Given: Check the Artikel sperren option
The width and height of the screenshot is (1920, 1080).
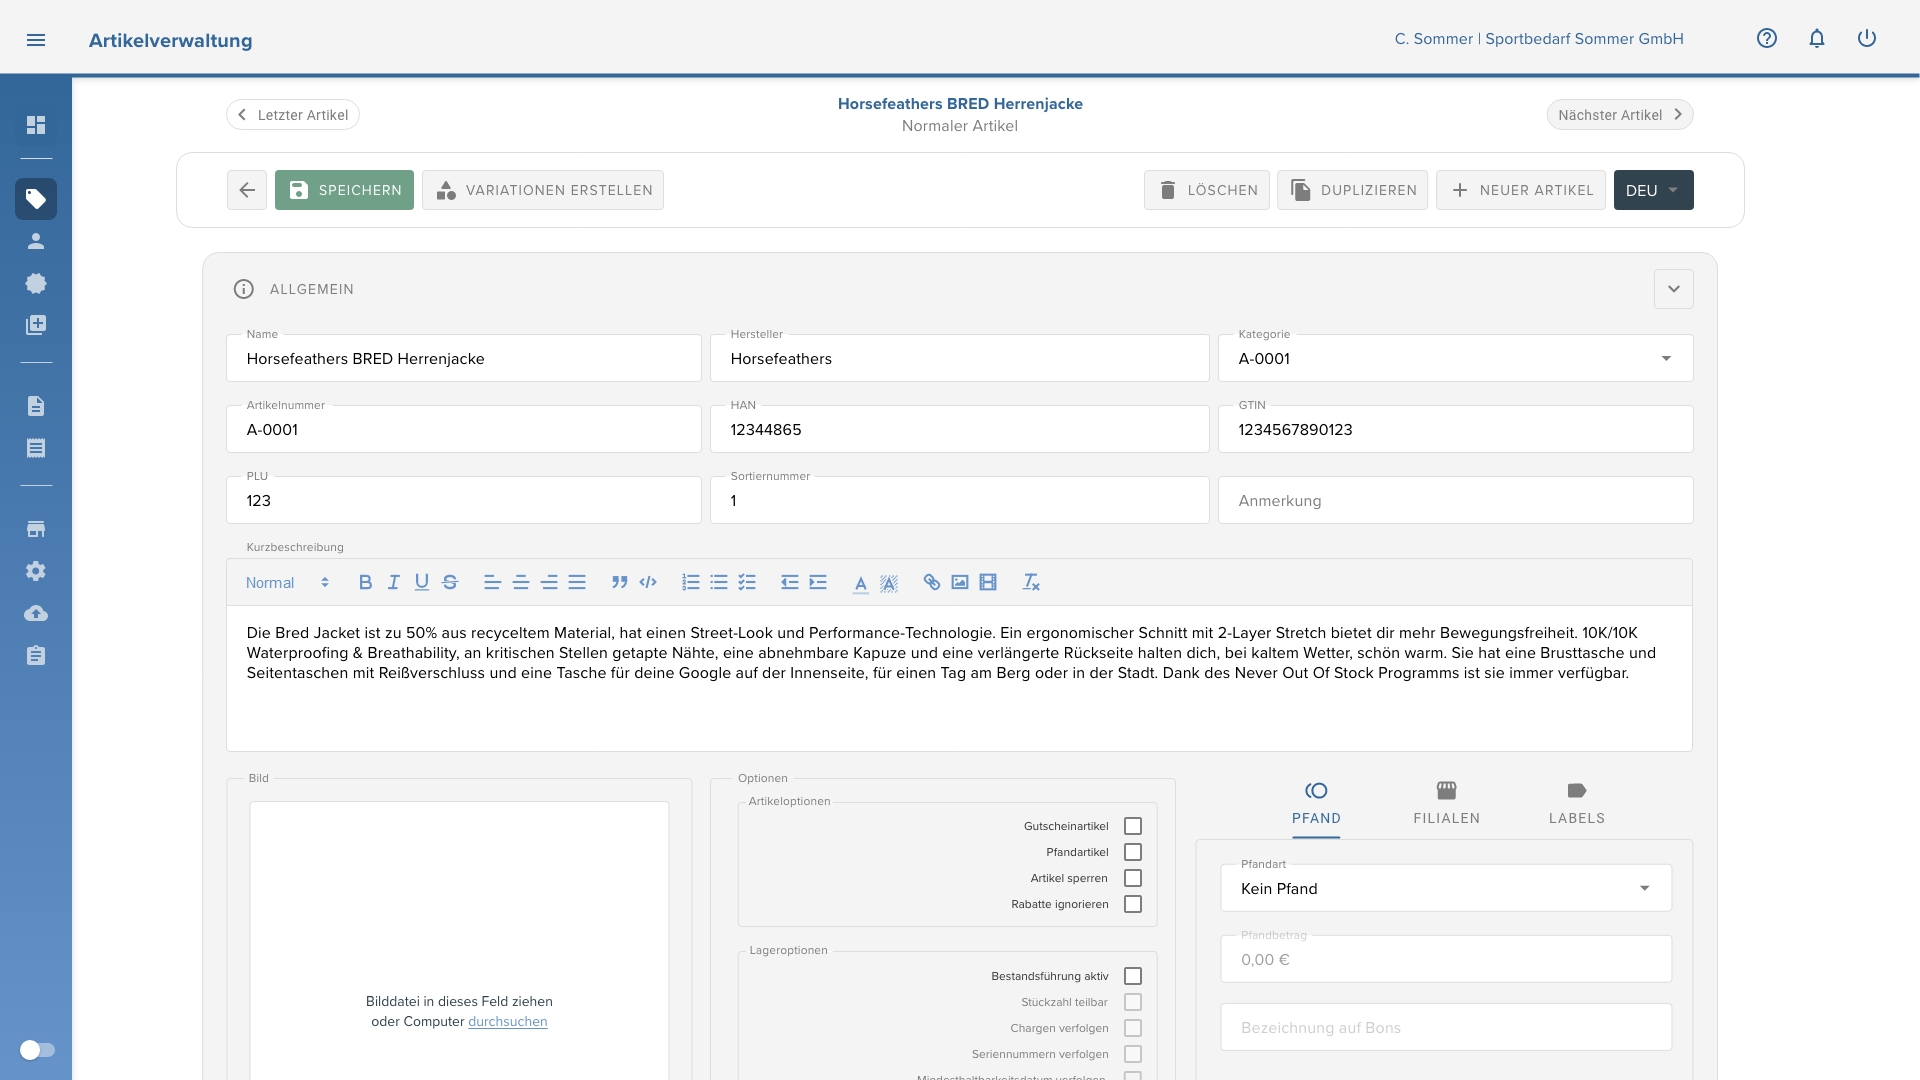Looking at the screenshot, I should tap(1132, 878).
